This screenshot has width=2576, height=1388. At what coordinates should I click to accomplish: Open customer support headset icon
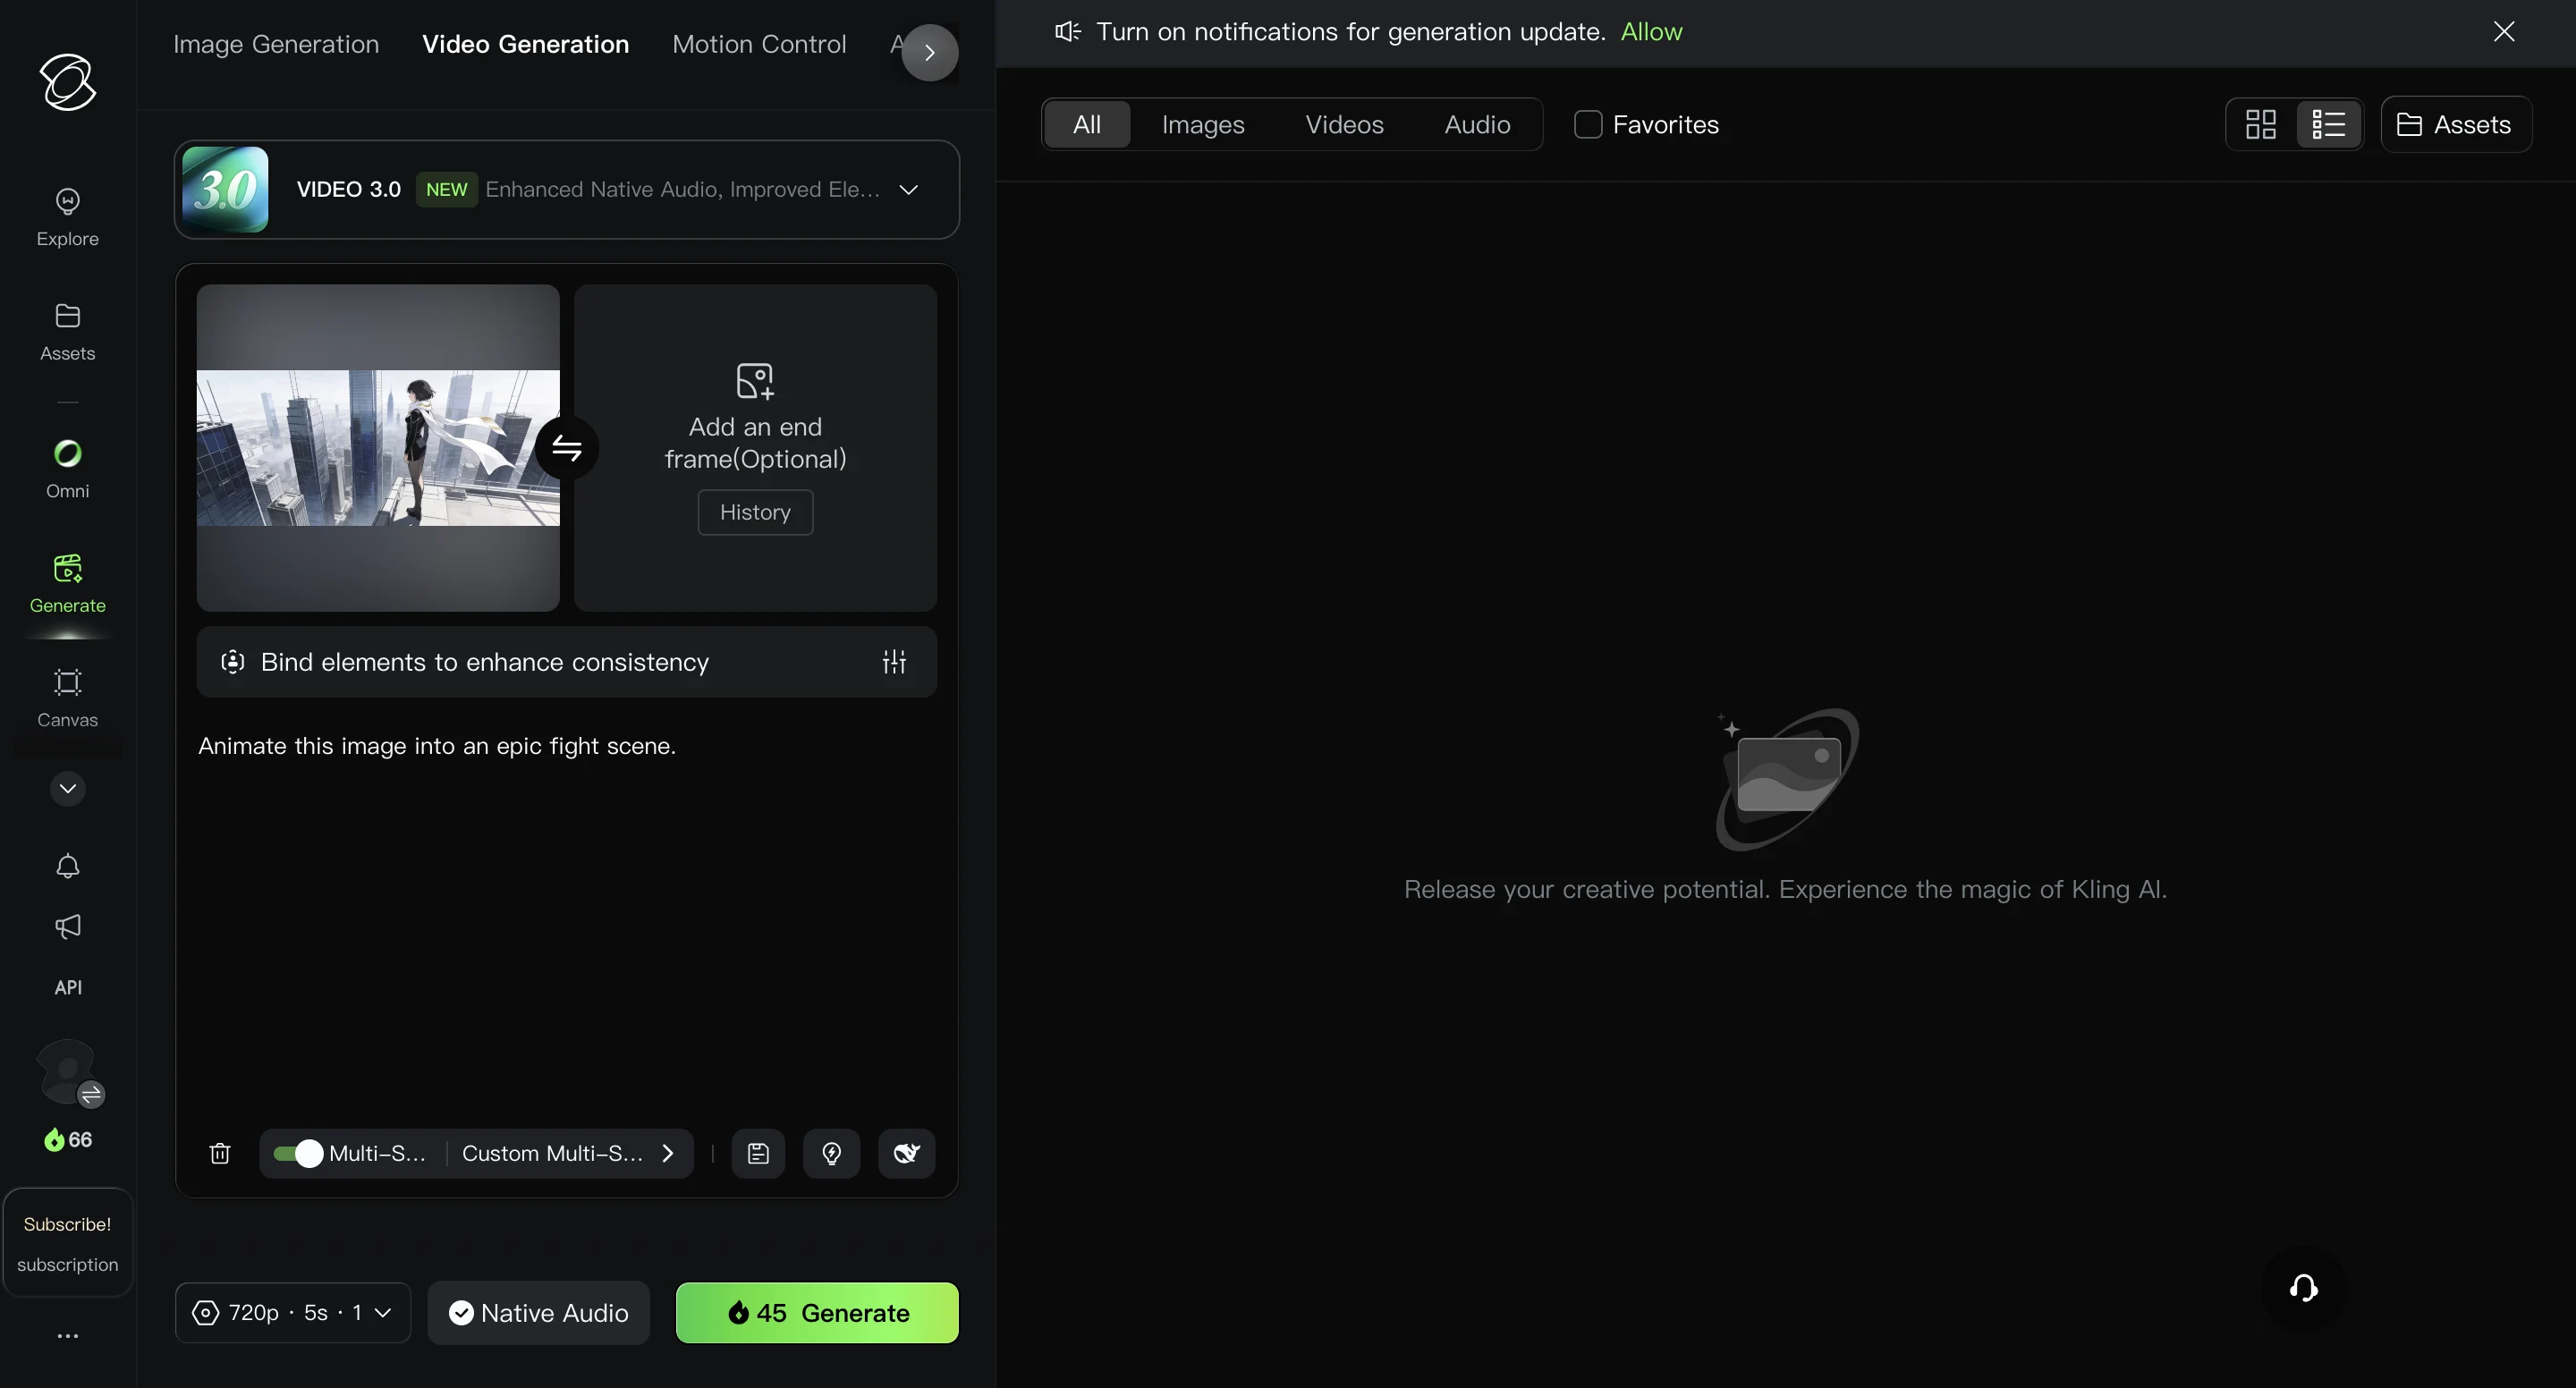[x=2303, y=1287]
